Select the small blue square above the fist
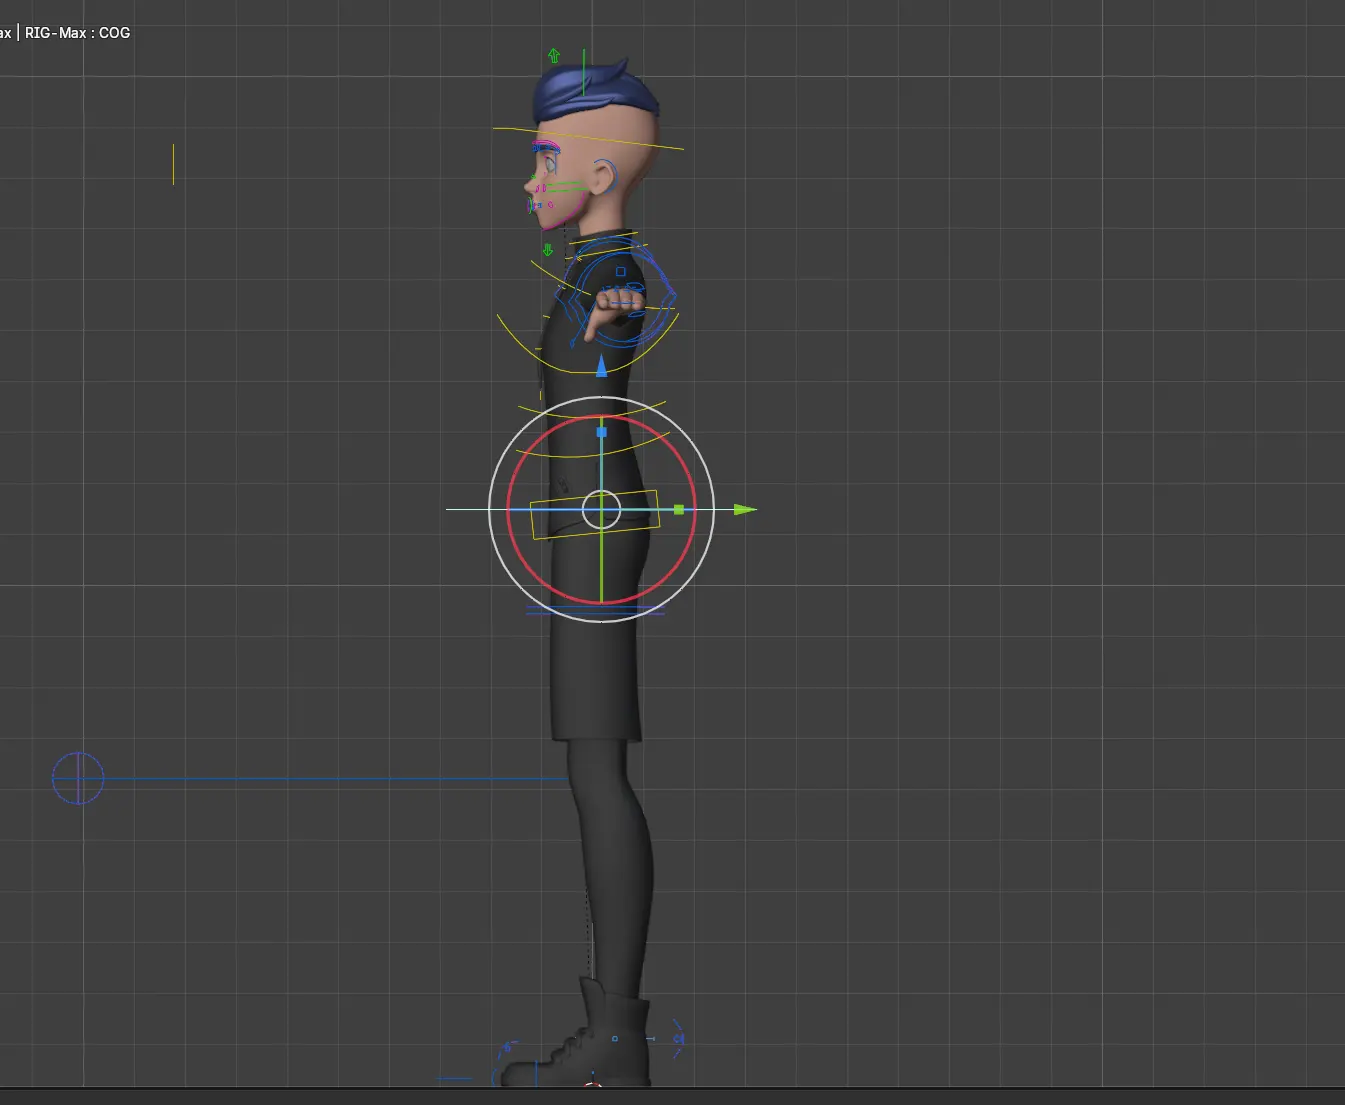 (620, 271)
